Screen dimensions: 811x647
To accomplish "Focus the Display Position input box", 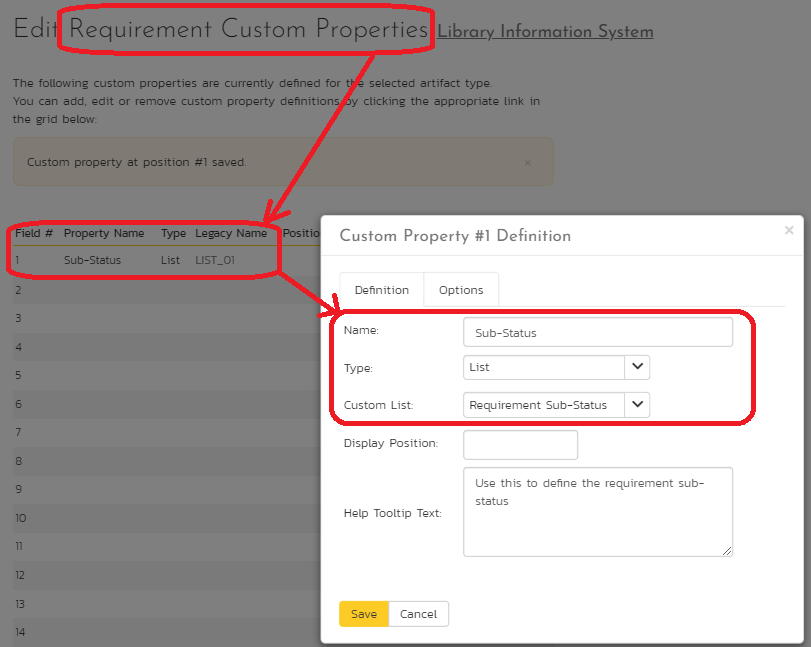I will tap(520, 444).
